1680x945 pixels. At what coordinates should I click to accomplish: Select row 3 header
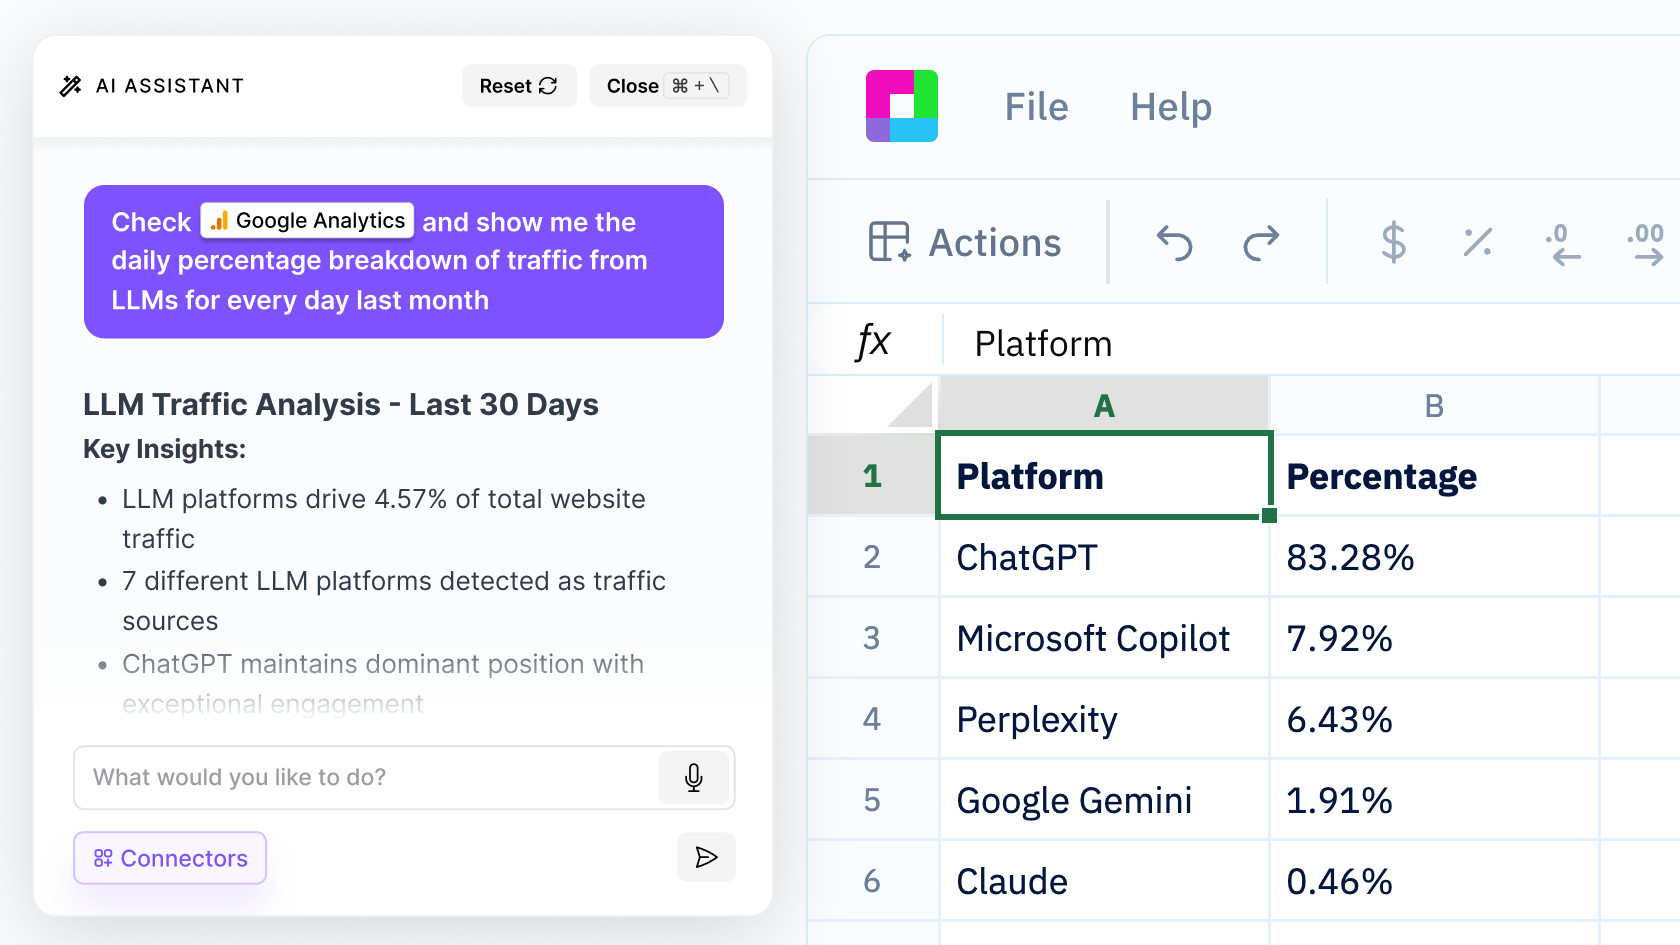[x=872, y=637]
